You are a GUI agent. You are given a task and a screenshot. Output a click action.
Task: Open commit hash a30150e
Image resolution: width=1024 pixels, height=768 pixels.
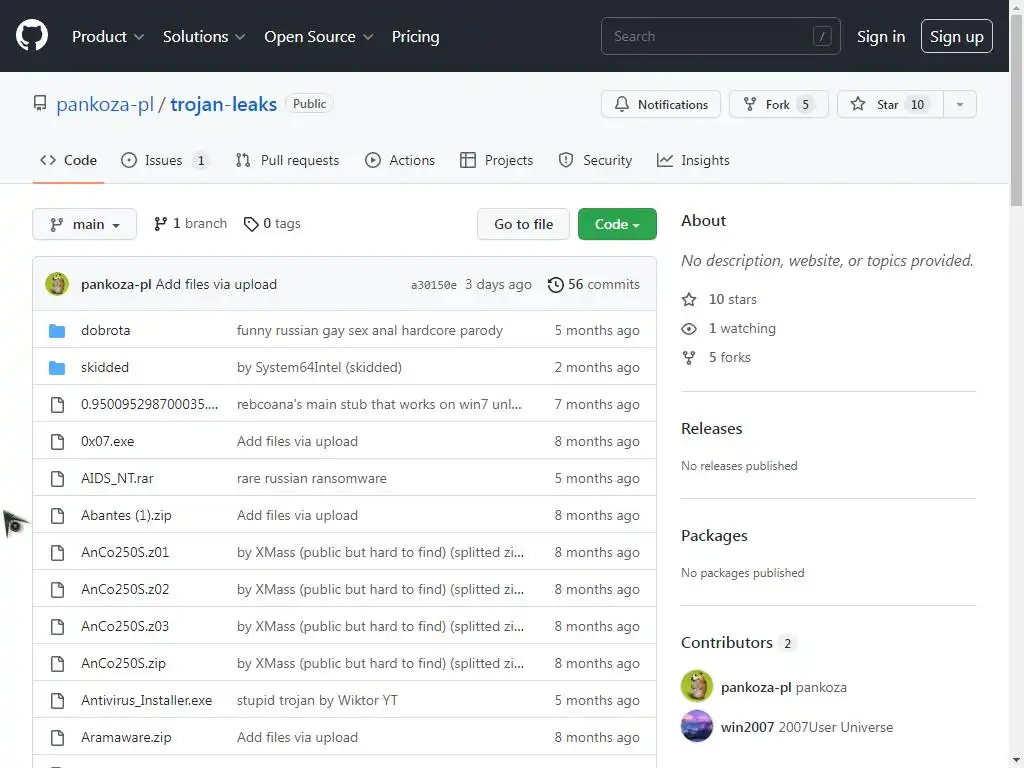[x=434, y=285]
